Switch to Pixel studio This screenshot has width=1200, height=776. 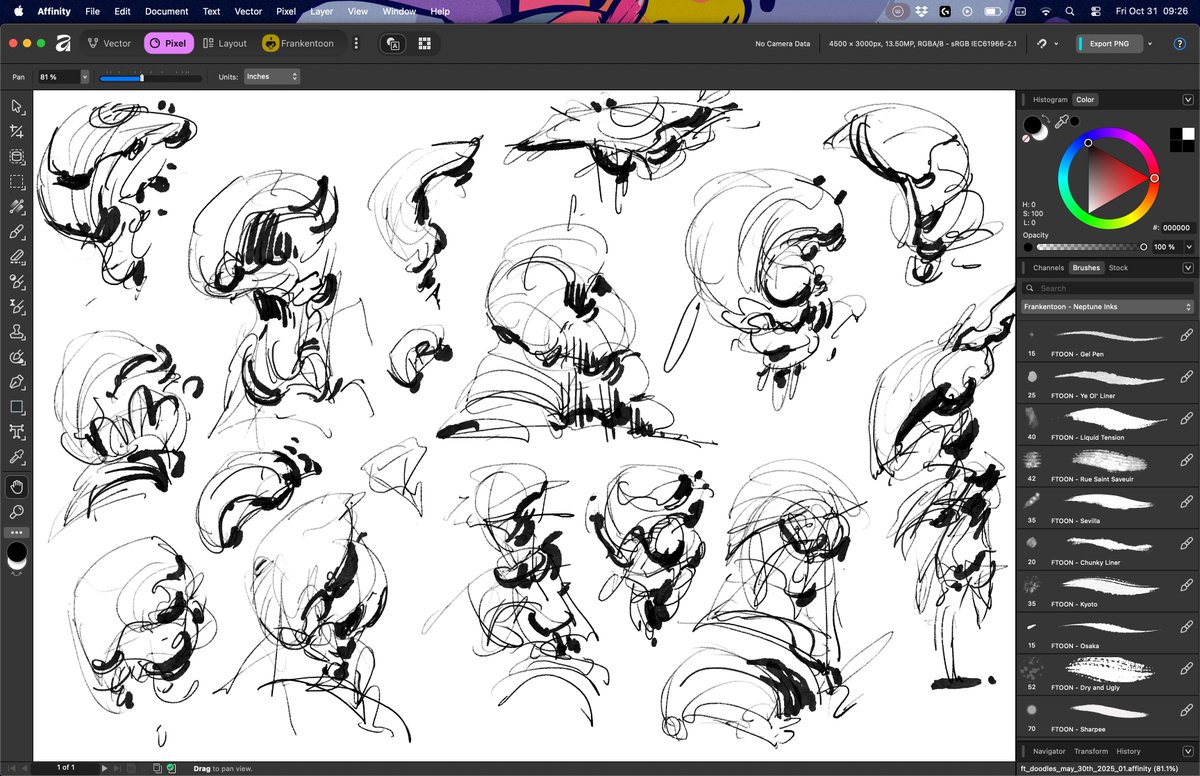[168, 43]
